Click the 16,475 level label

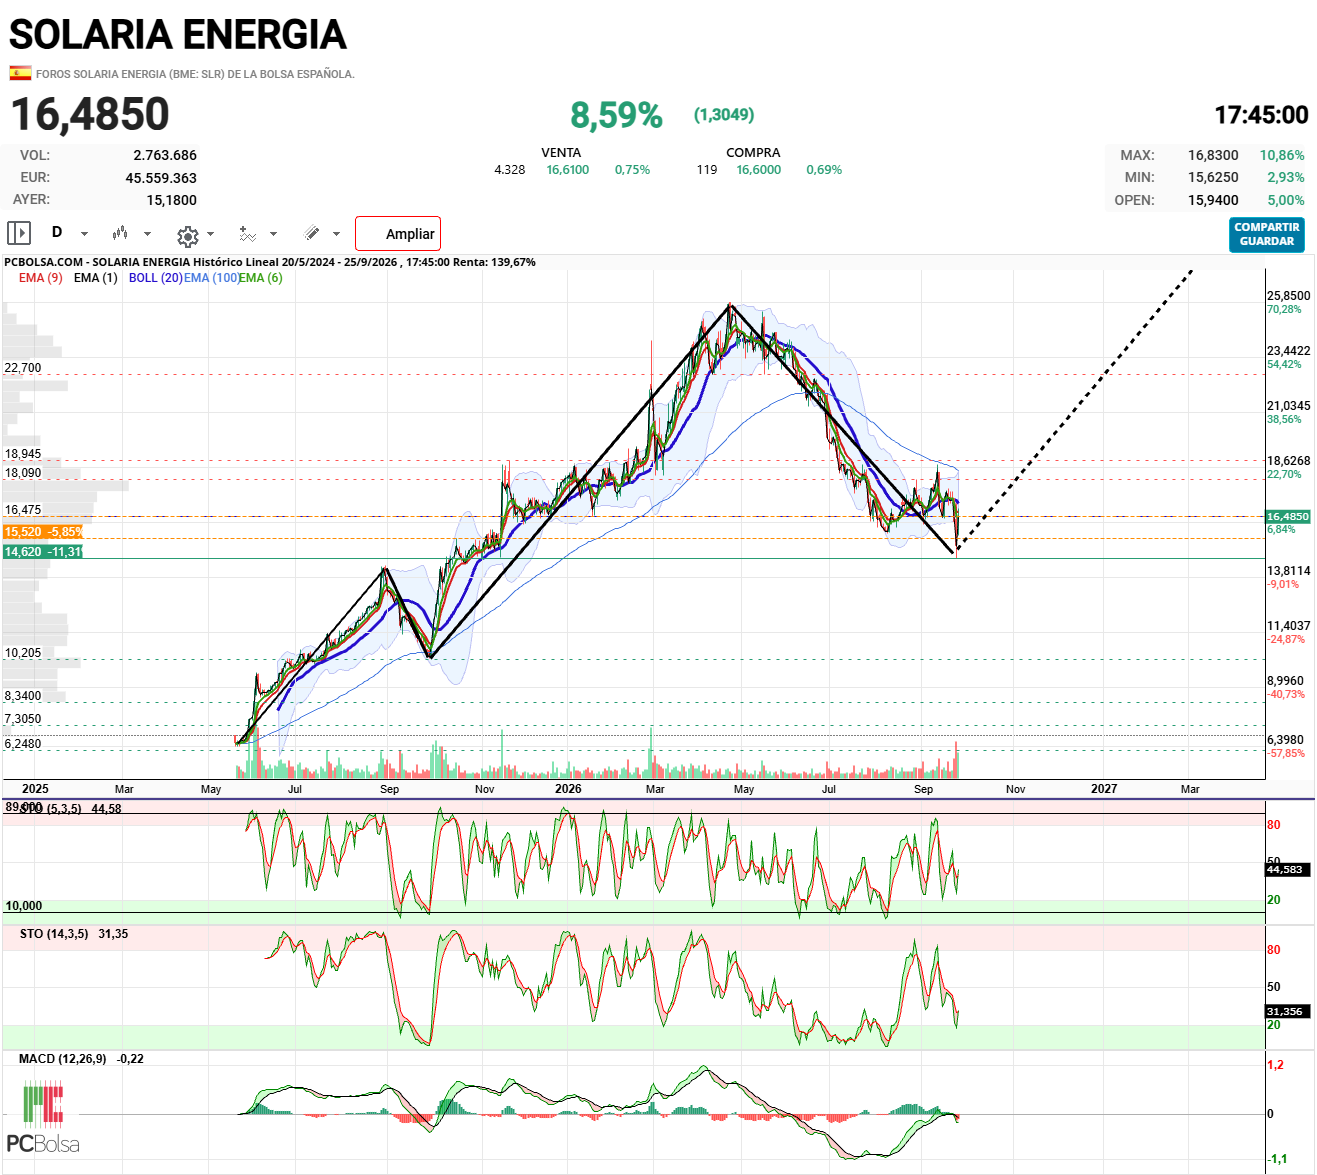23,510
